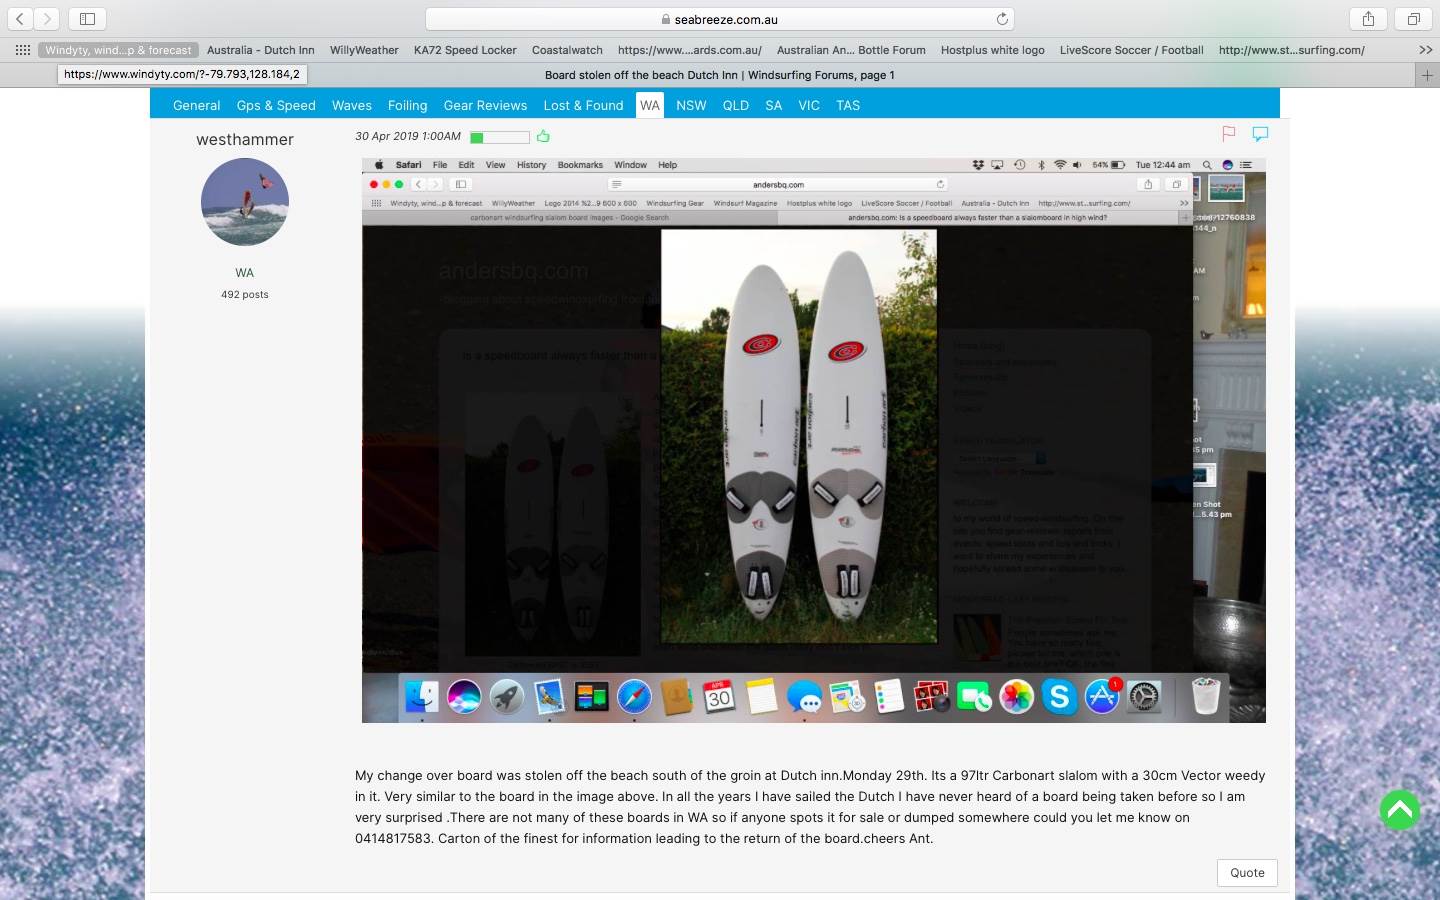The width and height of the screenshot is (1440, 900).
Task: Click Notes icon in pictured dock
Action: tap(761, 697)
